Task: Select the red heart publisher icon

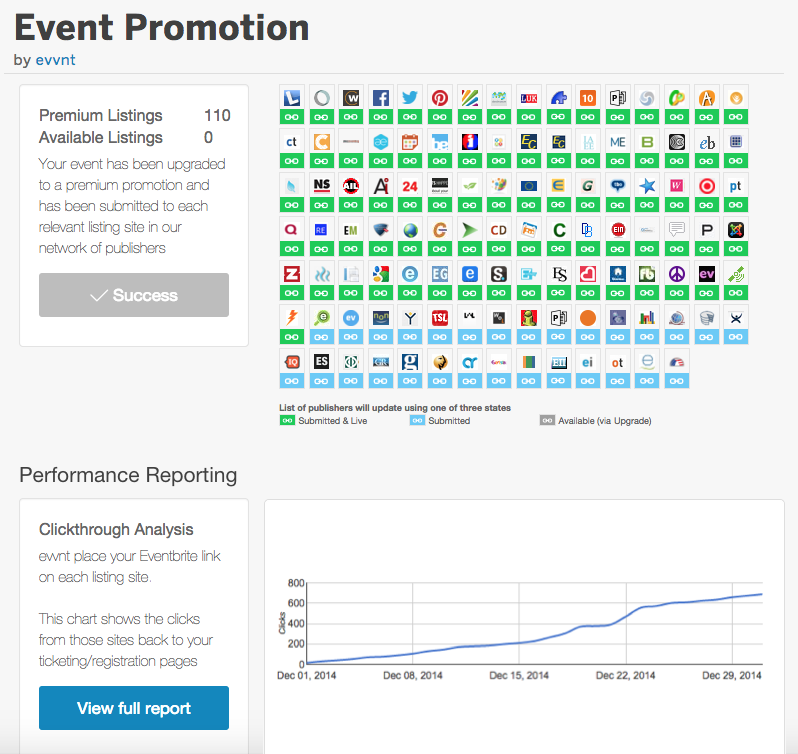Action: (588, 274)
